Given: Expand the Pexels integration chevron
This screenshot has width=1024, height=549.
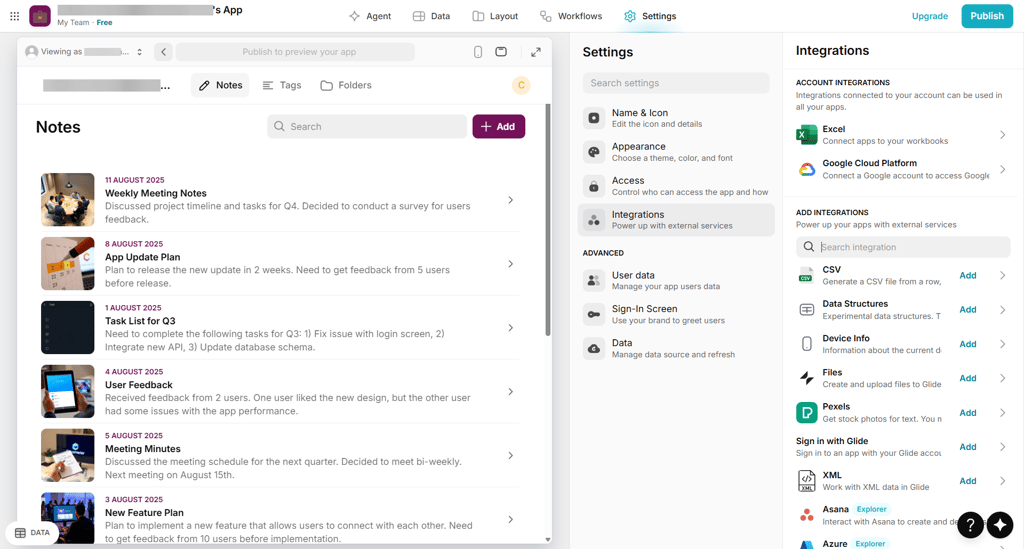Looking at the screenshot, I should [x=1002, y=413].
